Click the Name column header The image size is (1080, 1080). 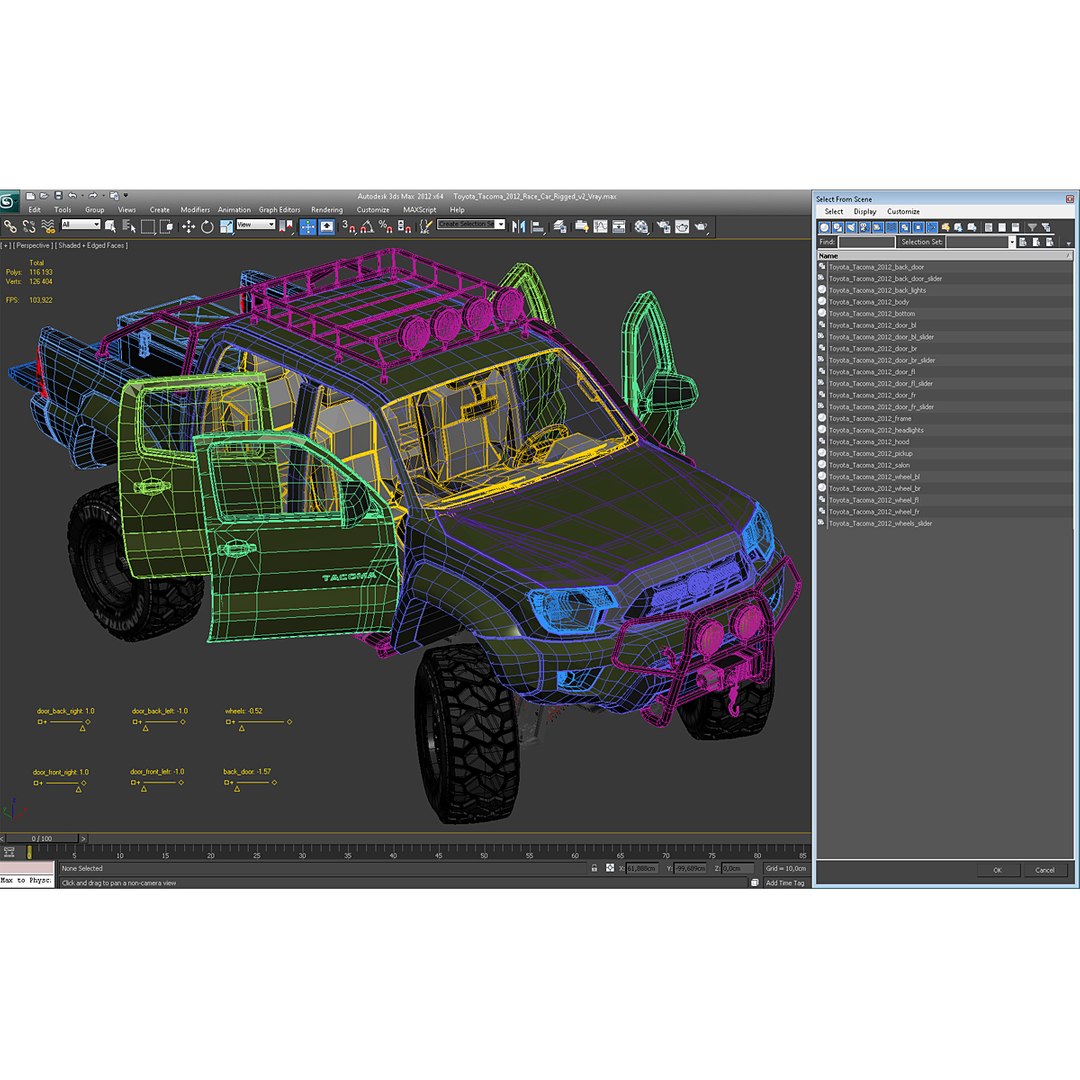click(x=944, y=256)
